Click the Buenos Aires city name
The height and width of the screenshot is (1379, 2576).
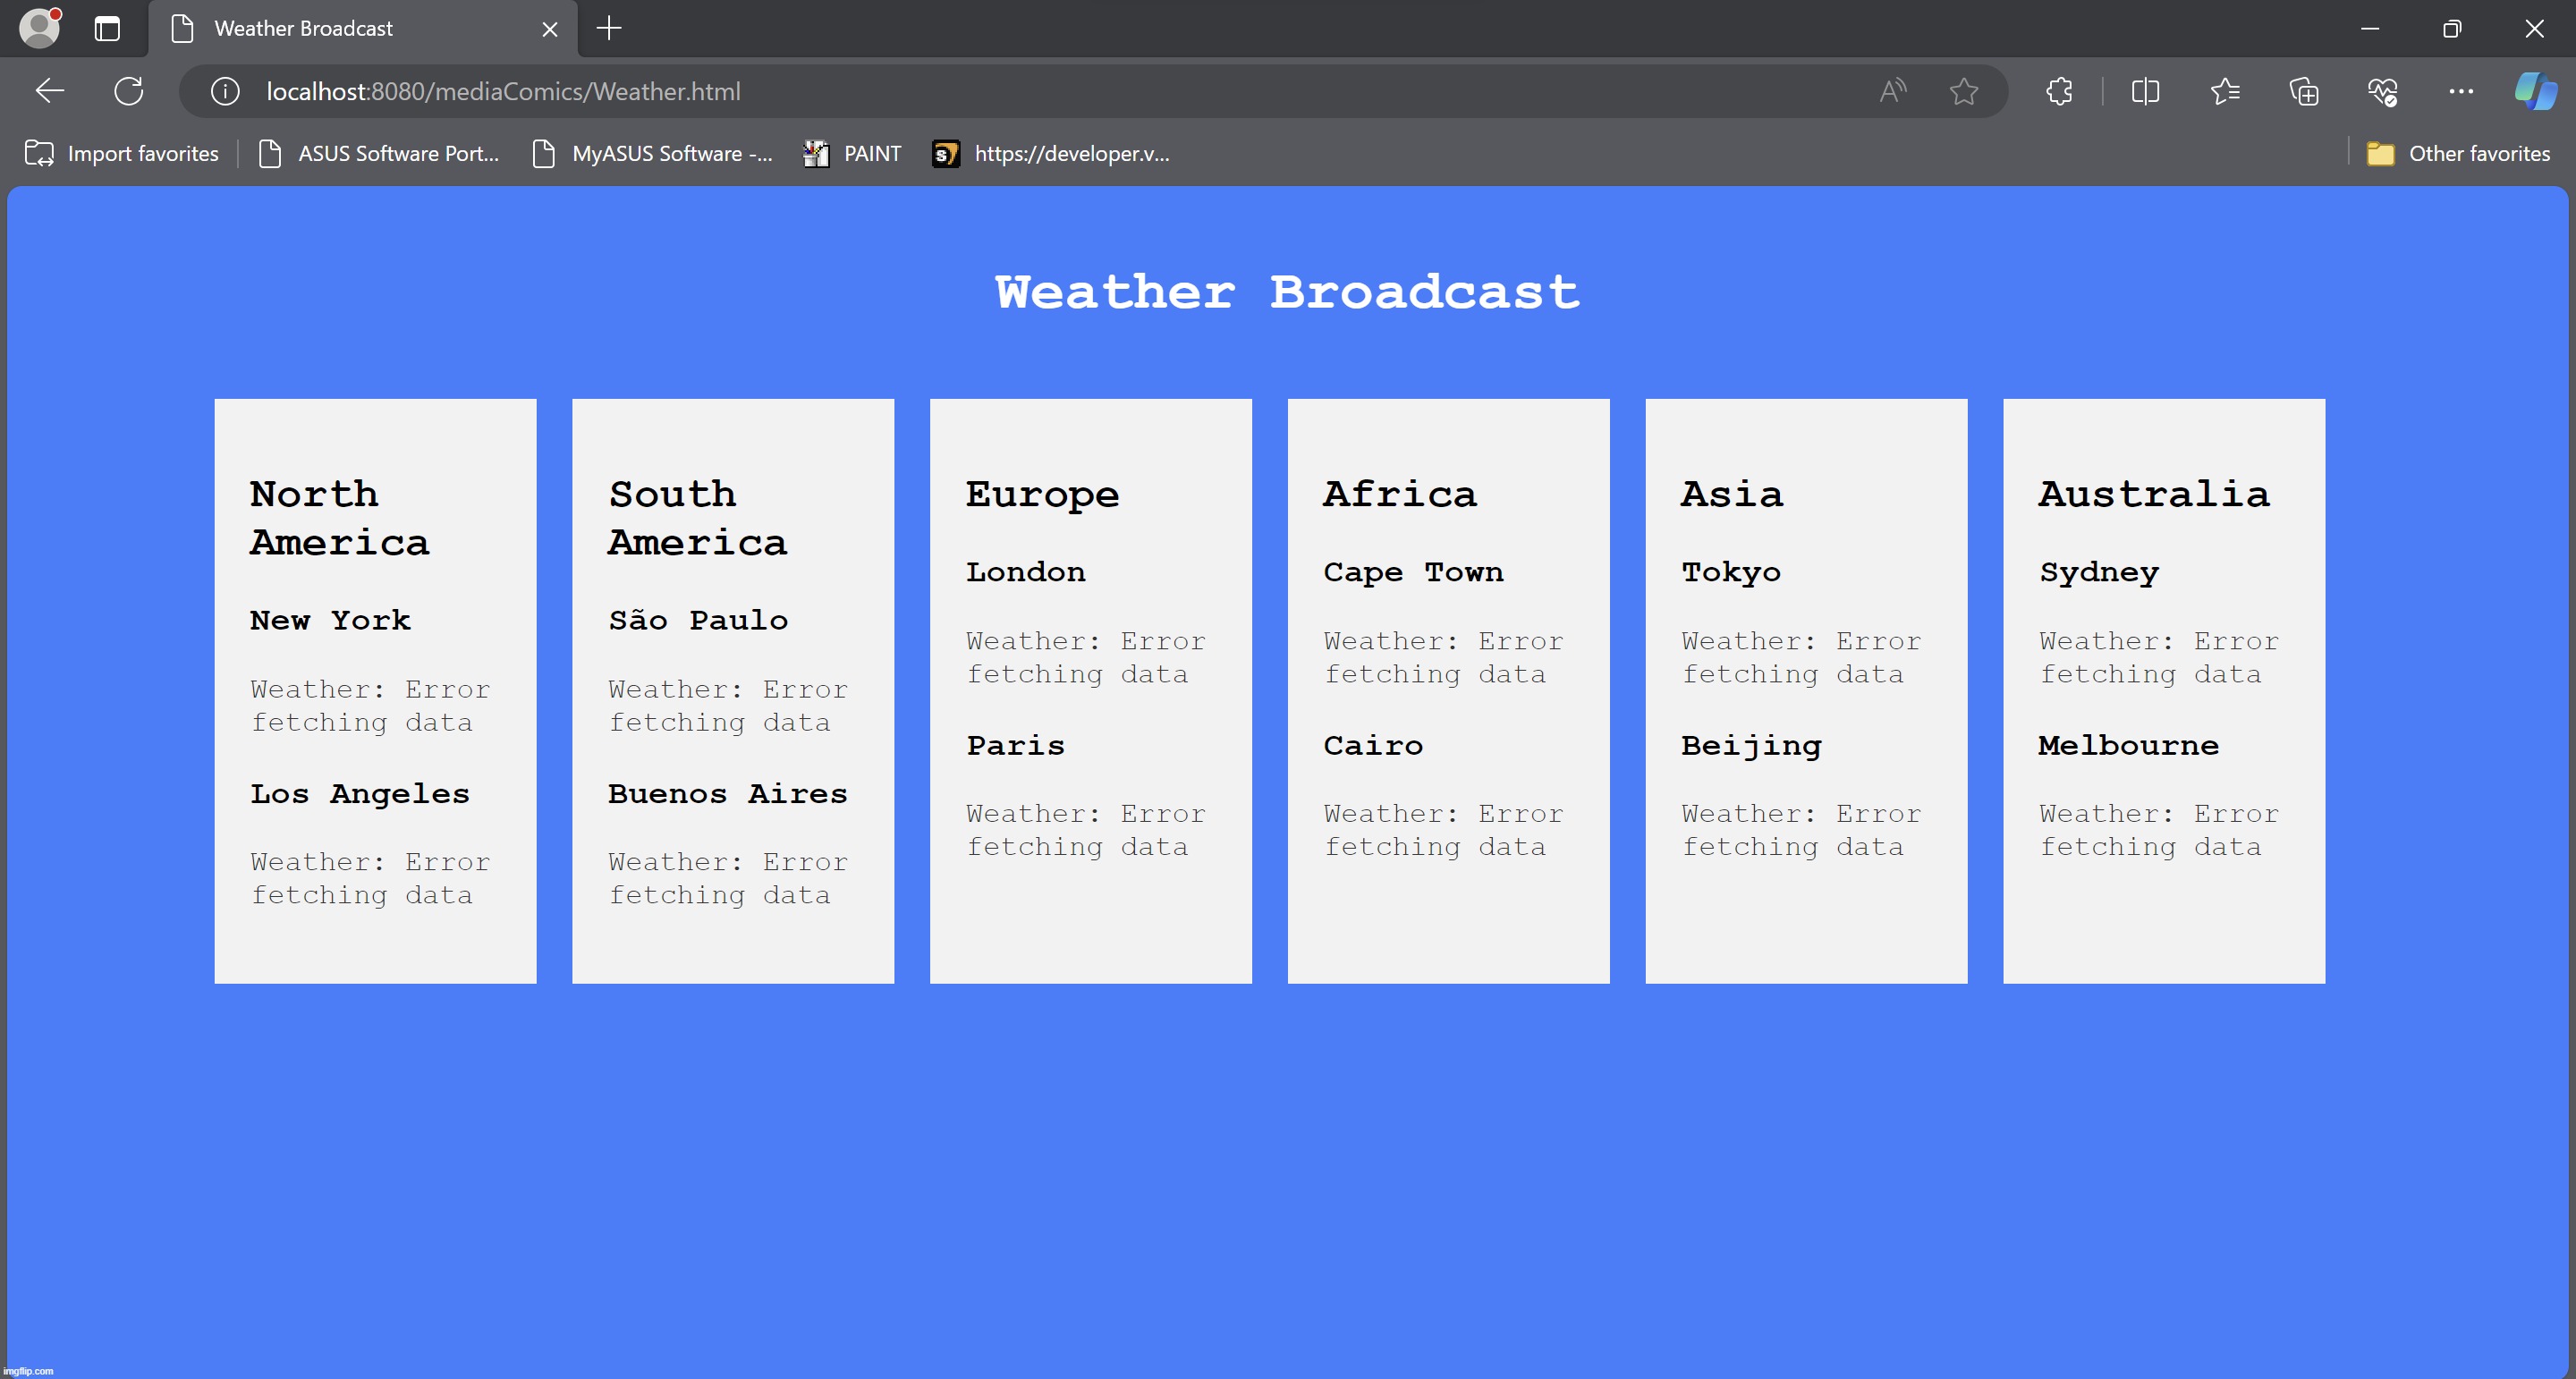coord(727,794)
